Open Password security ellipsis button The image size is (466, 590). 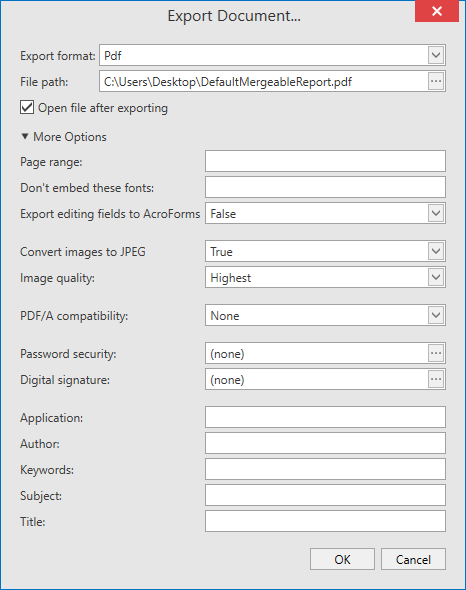coord(436,353)
